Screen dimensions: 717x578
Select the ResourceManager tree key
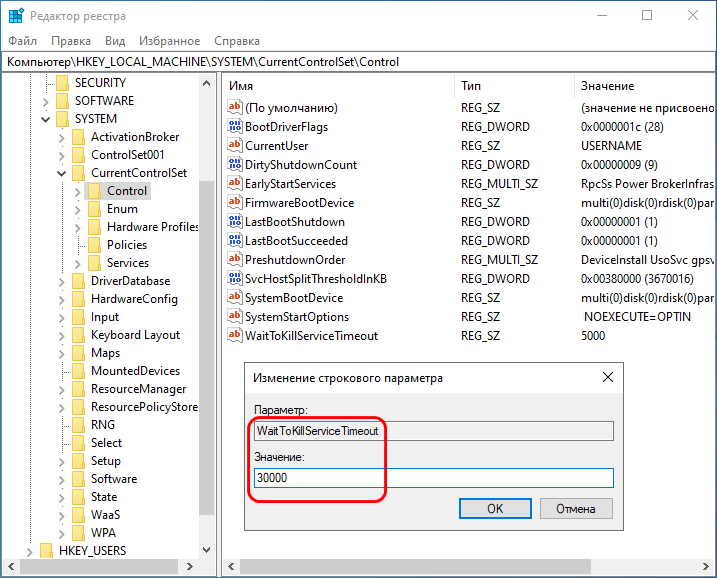tap(139, 389)
